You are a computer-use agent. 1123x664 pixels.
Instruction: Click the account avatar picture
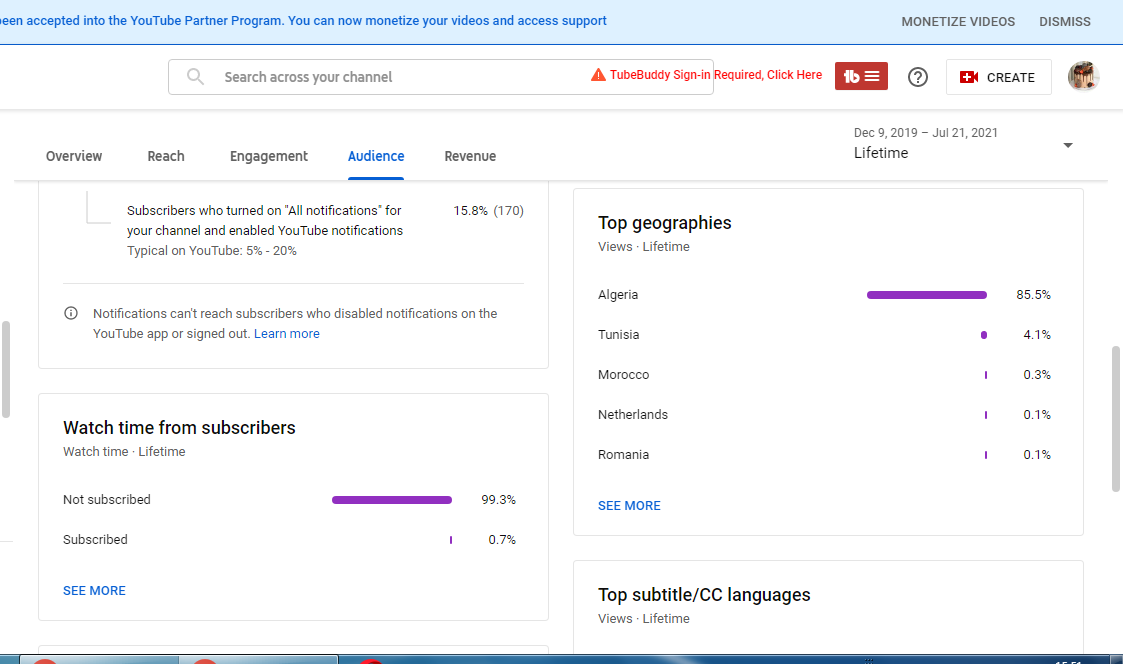click(x=1083, y=76)
